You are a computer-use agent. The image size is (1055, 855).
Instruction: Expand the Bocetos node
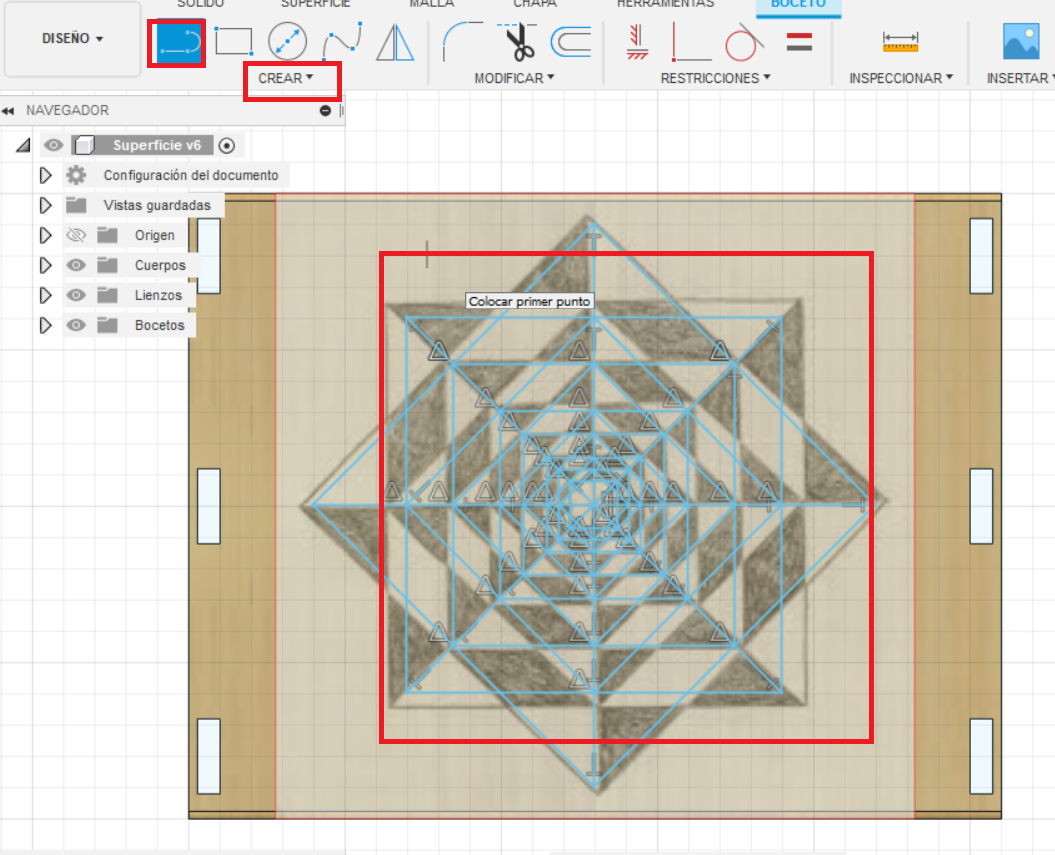pyautogui.click(x=45, y=325)
